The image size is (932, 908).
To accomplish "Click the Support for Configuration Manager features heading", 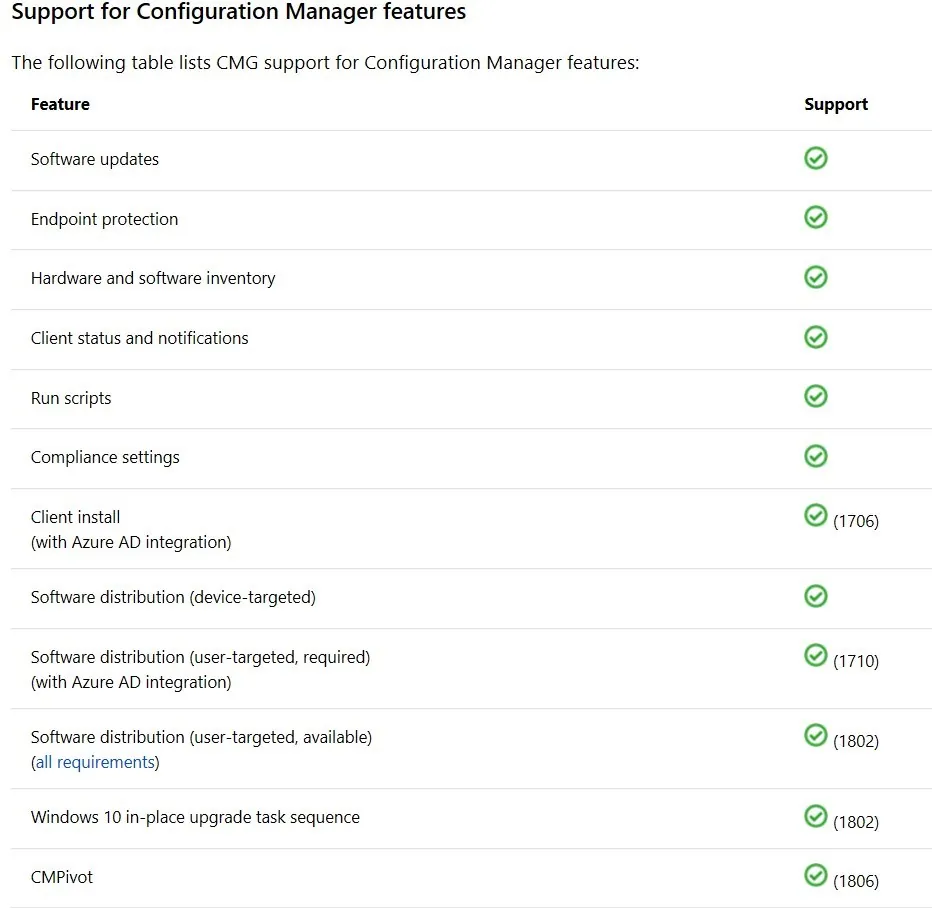I will (x=239, y=12).
